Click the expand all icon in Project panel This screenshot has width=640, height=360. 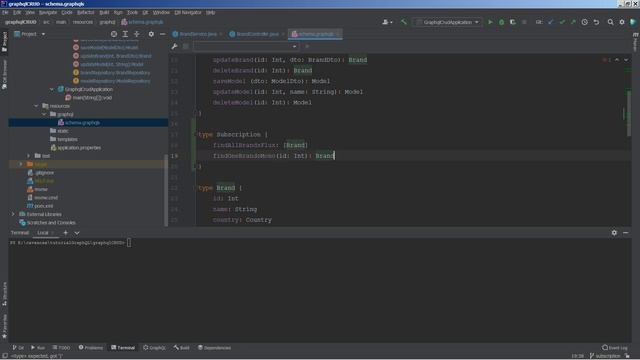point(125,34)
